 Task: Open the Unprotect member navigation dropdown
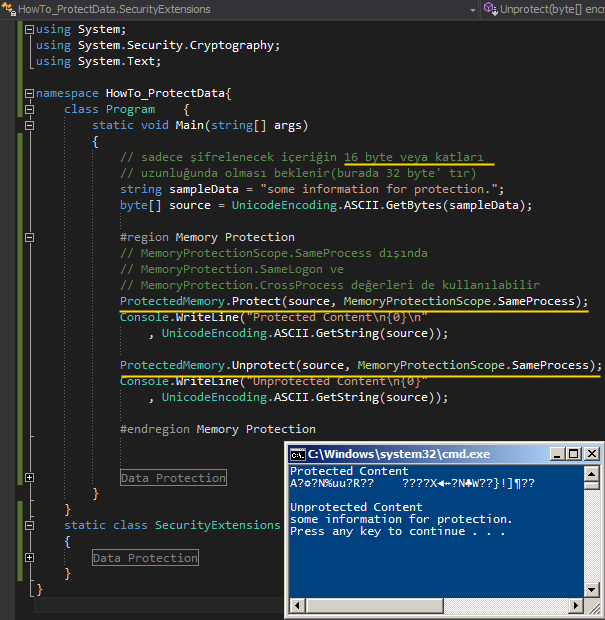coord(548,8)
